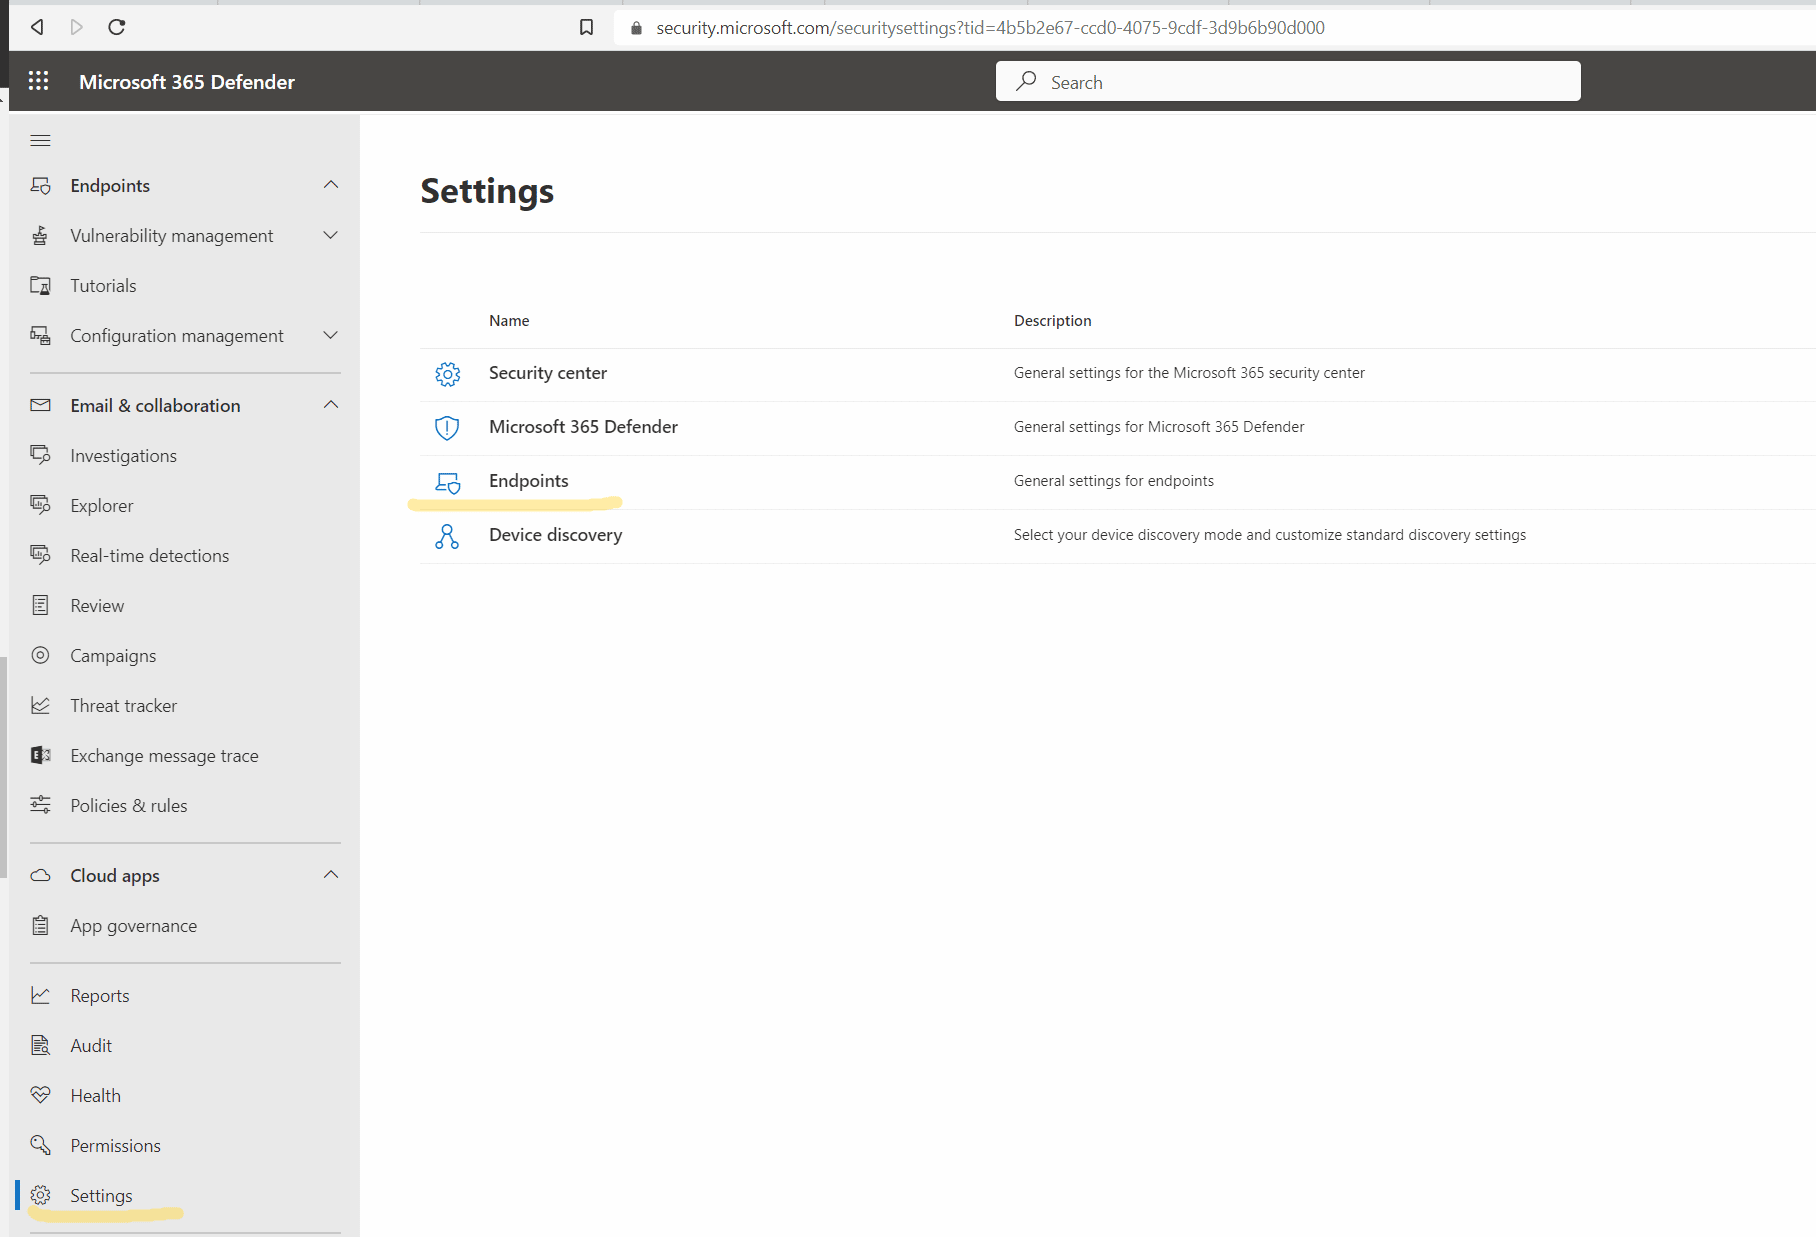Expand the Configuration management chevron

pos(331,335)
